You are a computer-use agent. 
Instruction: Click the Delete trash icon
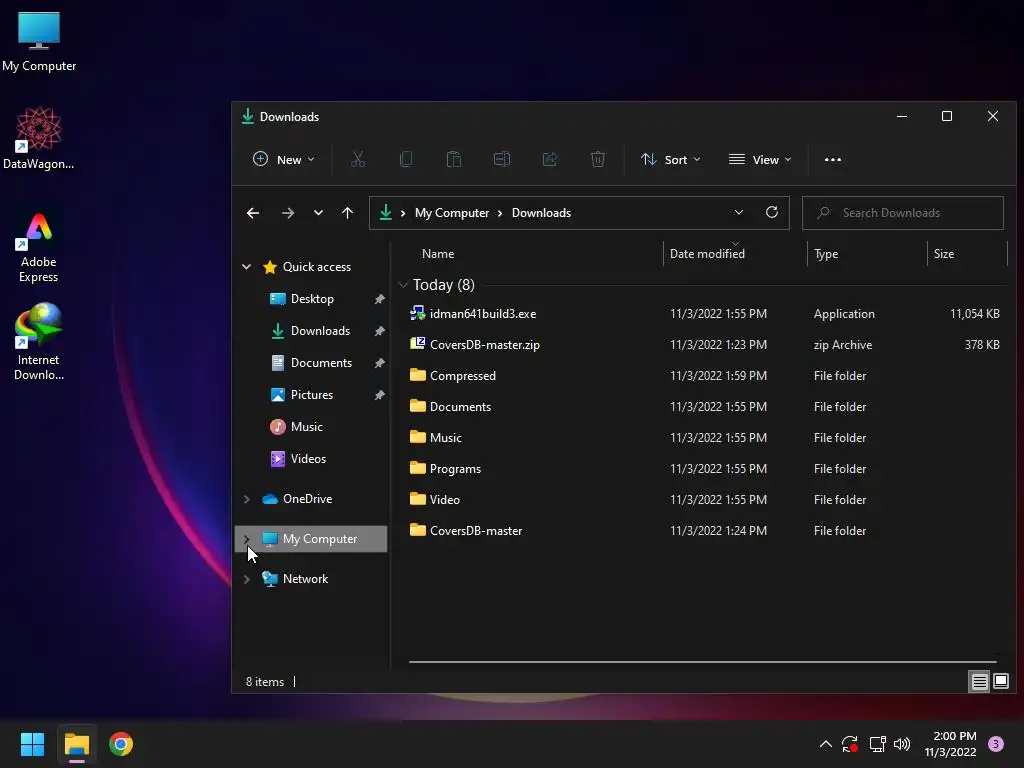598,159
